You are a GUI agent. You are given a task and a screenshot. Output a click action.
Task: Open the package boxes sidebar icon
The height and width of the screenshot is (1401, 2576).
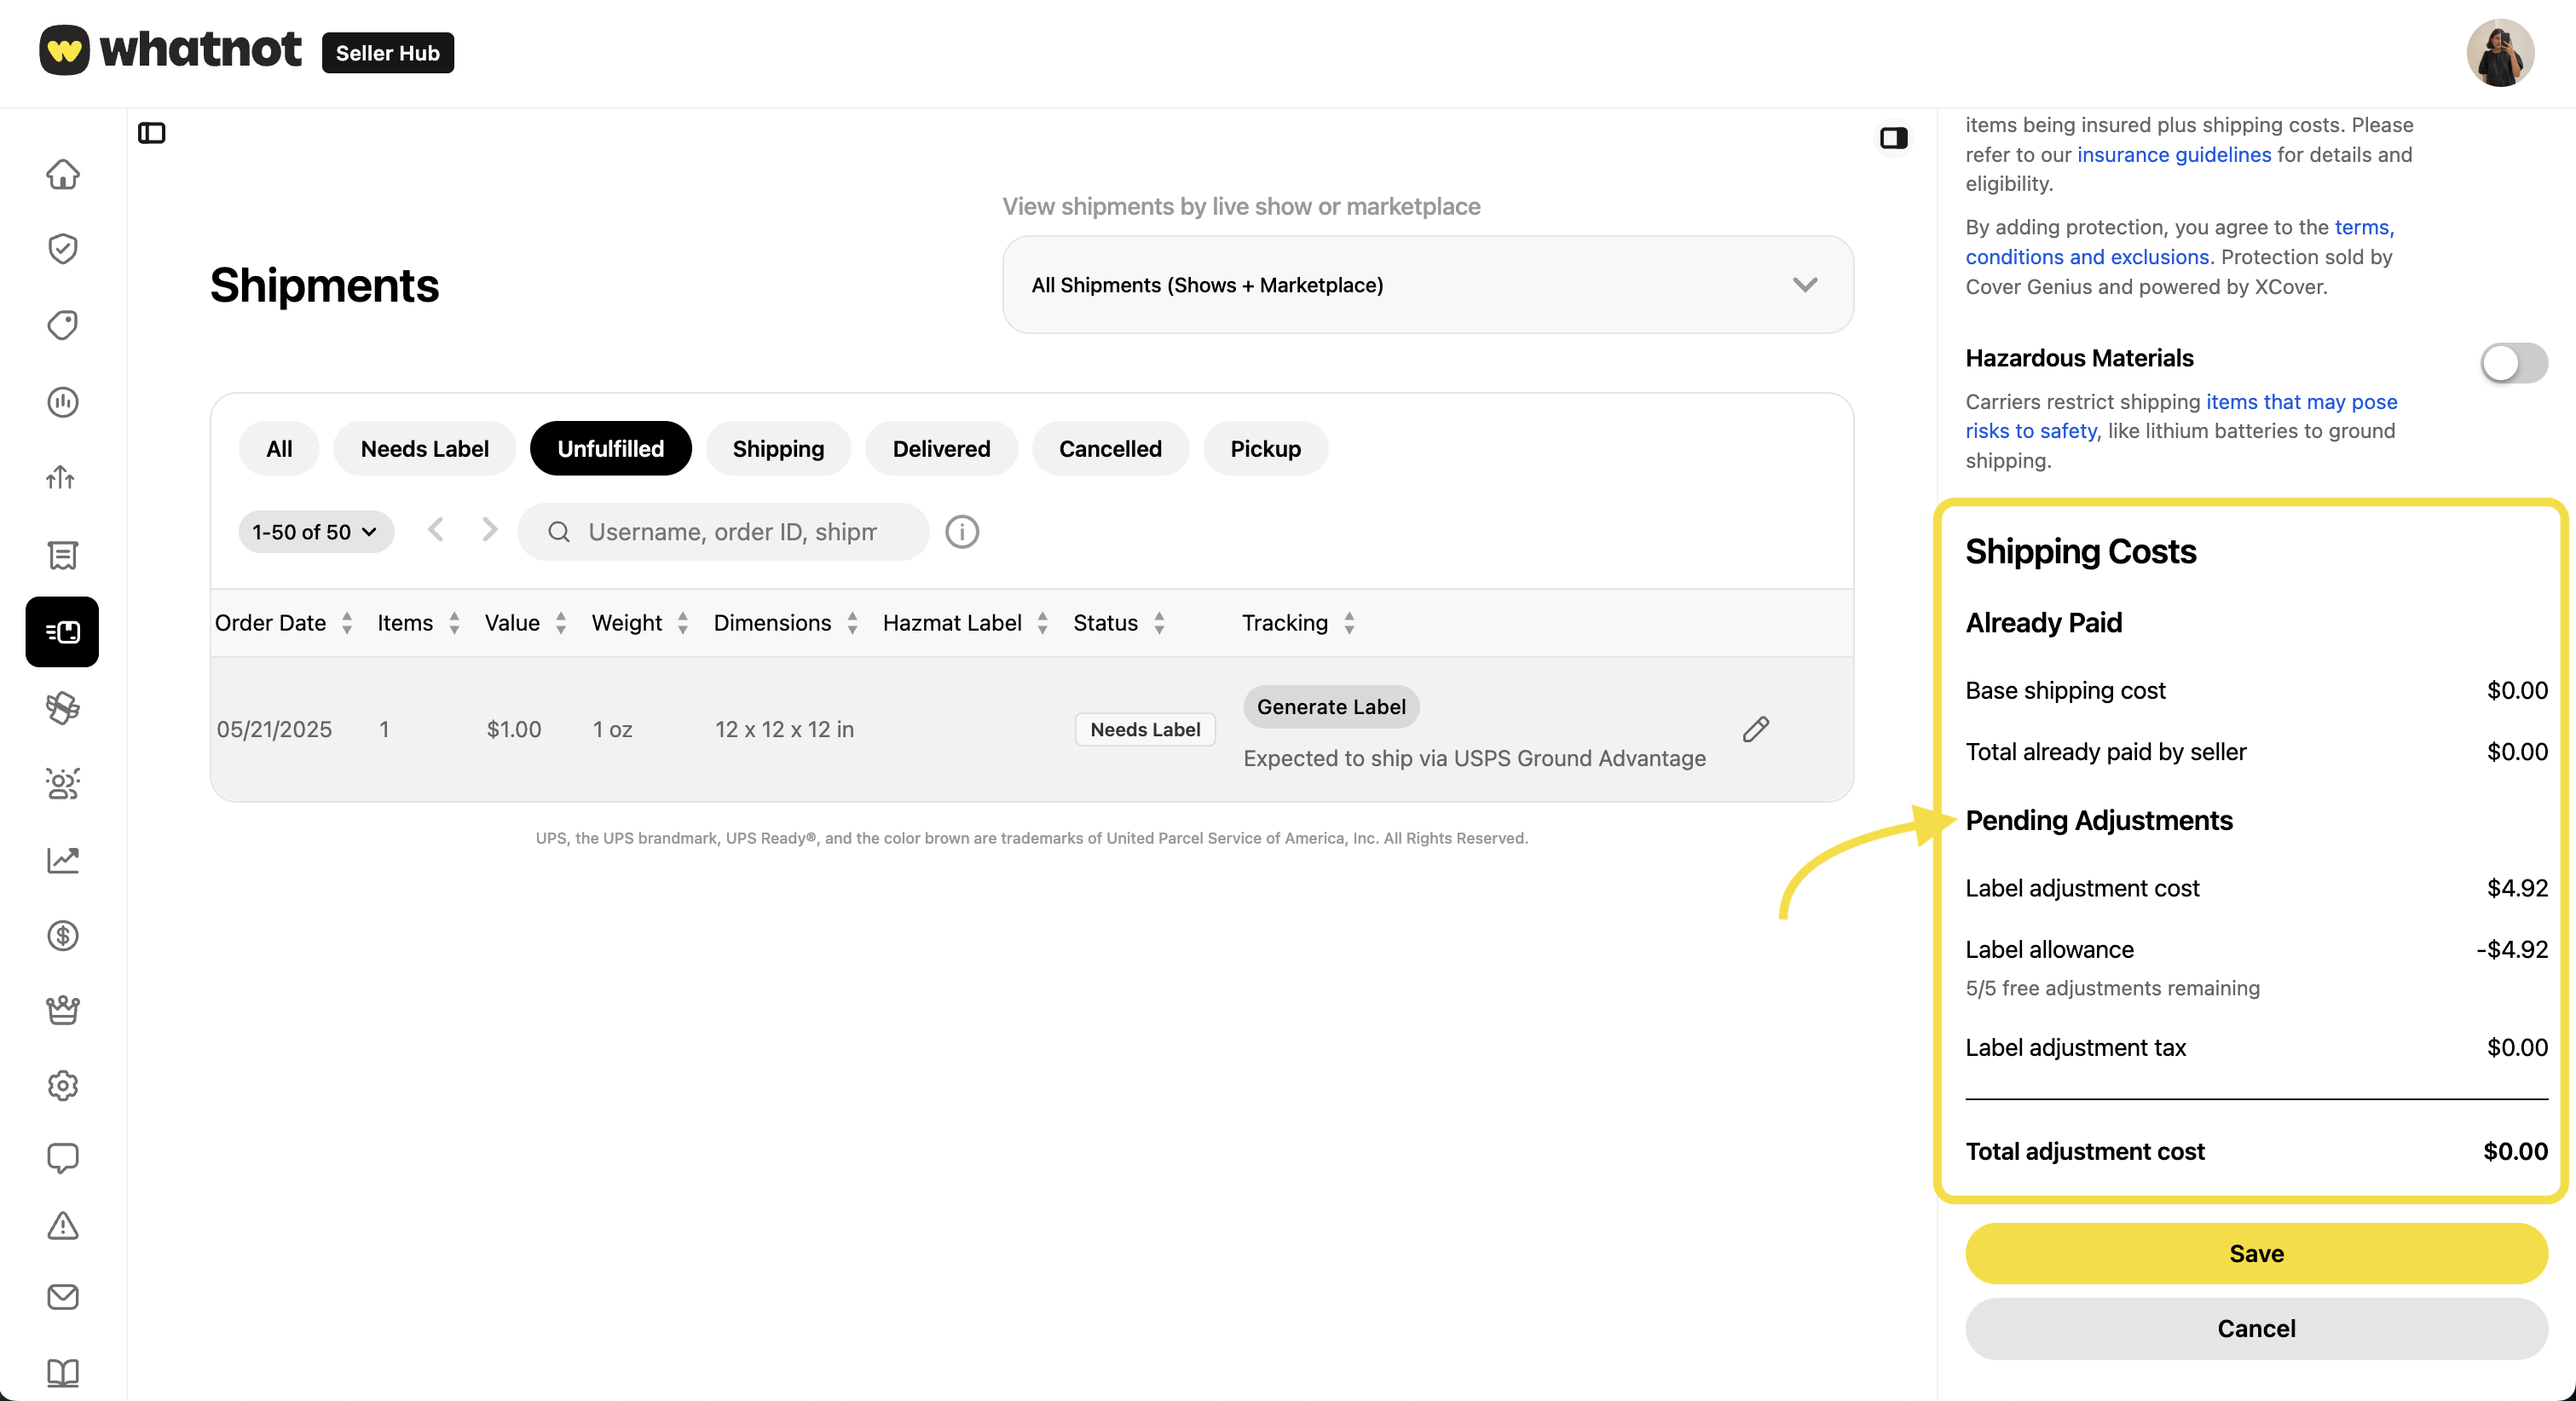coord(63,708)
